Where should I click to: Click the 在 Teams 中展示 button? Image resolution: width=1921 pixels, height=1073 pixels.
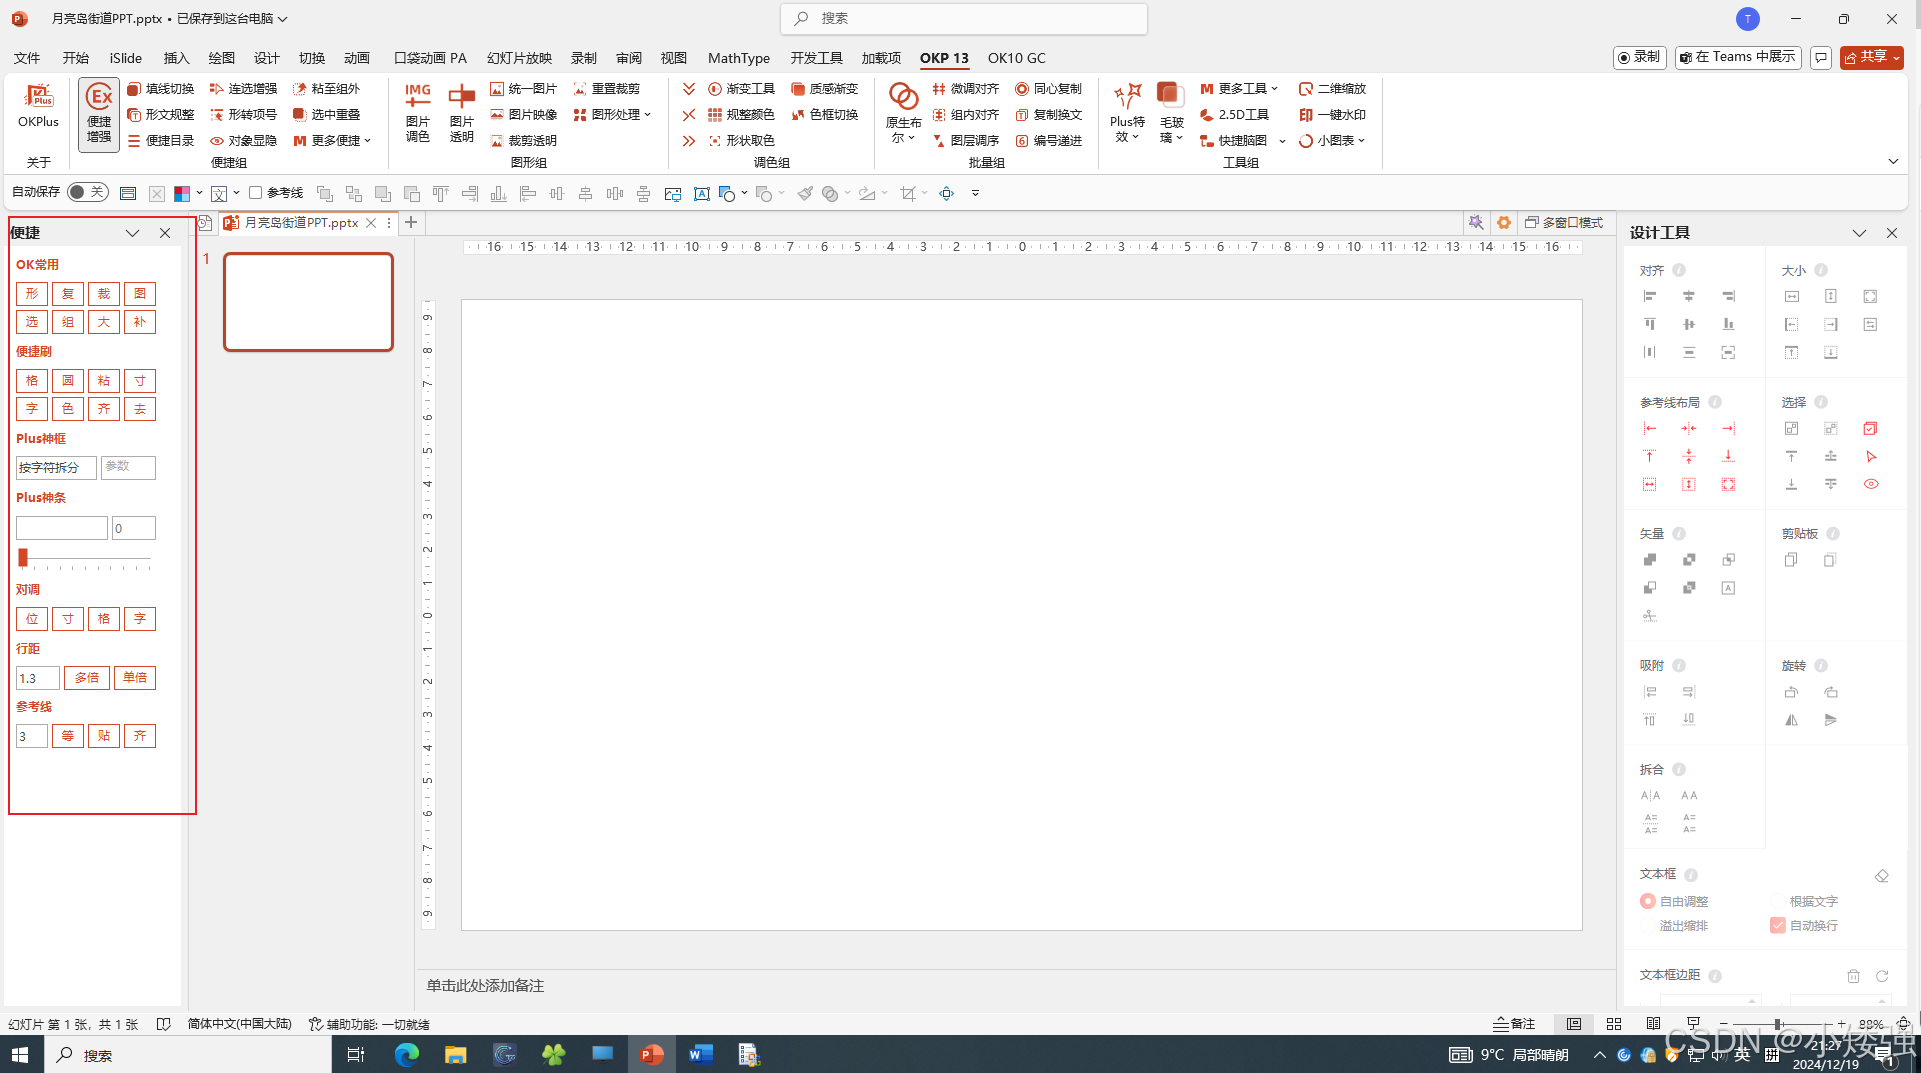click(x=1738, y=57)
